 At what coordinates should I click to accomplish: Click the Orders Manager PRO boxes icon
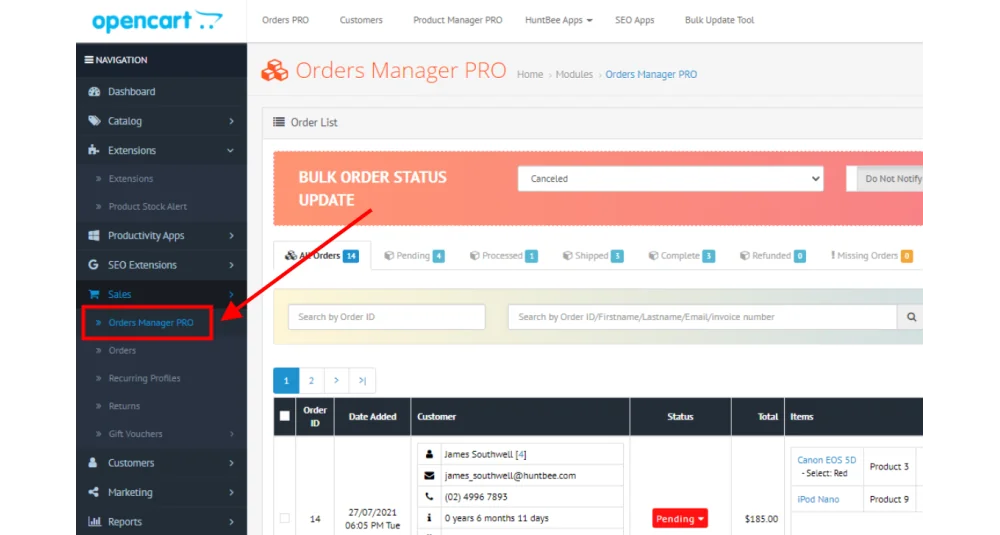pos(275,71)
